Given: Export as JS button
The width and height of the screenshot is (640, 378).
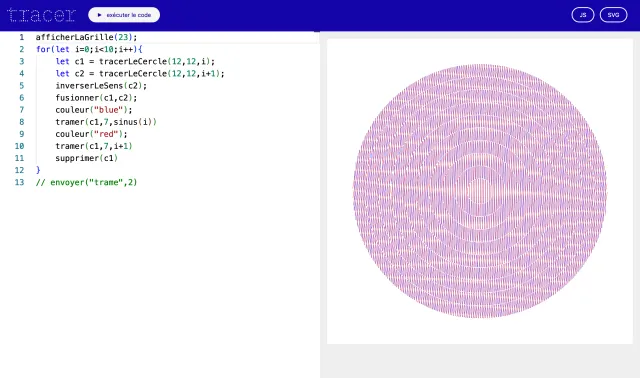Looking at the screenshot, I should coord(583,15).
